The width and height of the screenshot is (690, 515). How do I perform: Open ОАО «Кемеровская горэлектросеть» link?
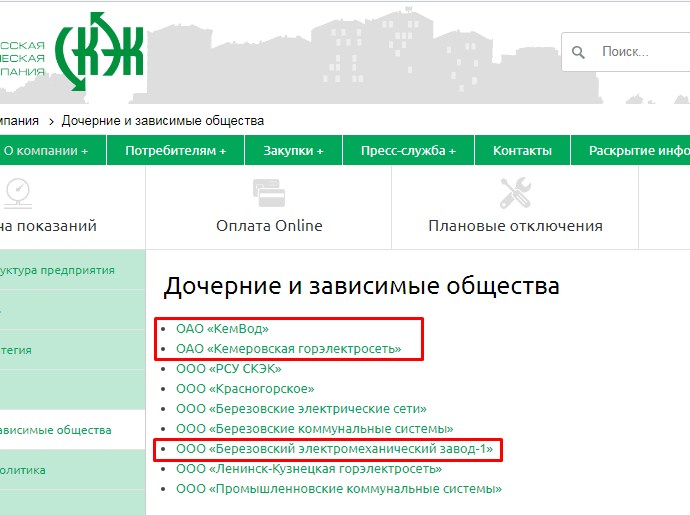click(289, 349)
